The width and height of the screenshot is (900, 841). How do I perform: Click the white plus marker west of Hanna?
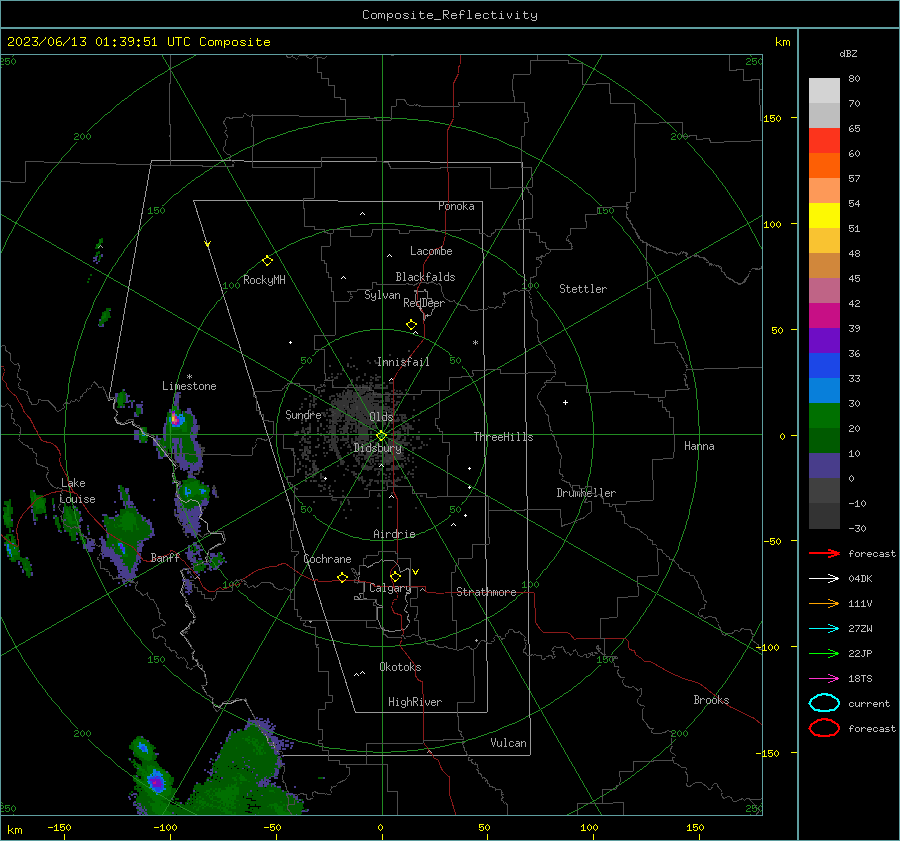pos(565,402)
